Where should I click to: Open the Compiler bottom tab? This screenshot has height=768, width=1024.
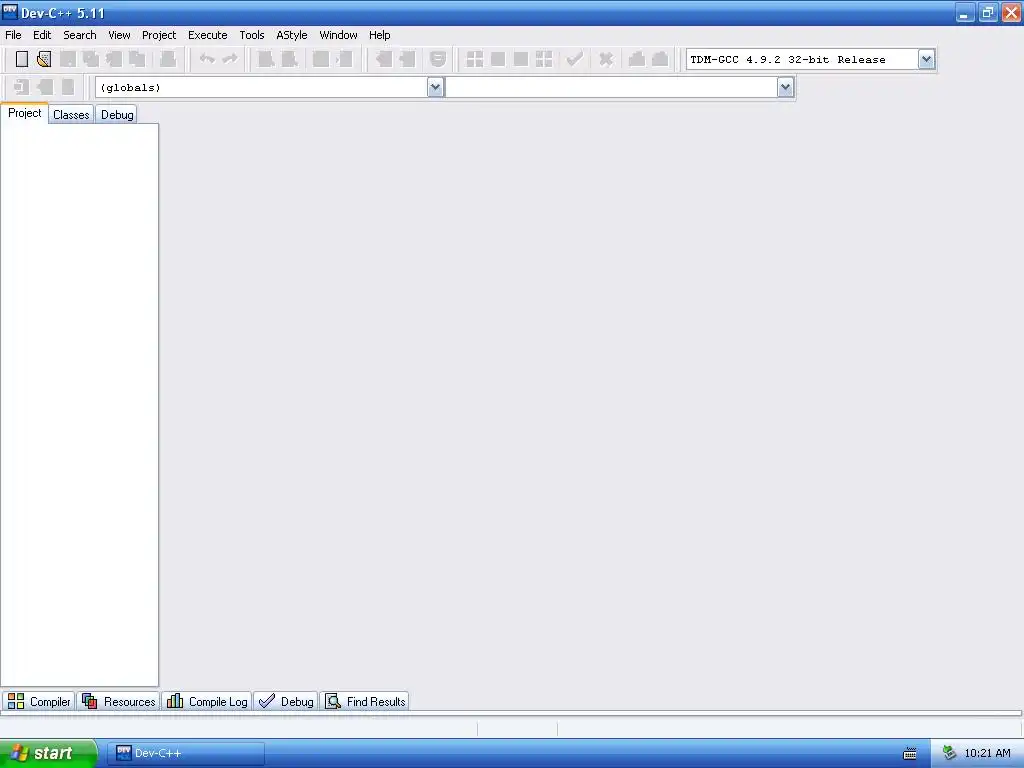(x=39, y=701)
